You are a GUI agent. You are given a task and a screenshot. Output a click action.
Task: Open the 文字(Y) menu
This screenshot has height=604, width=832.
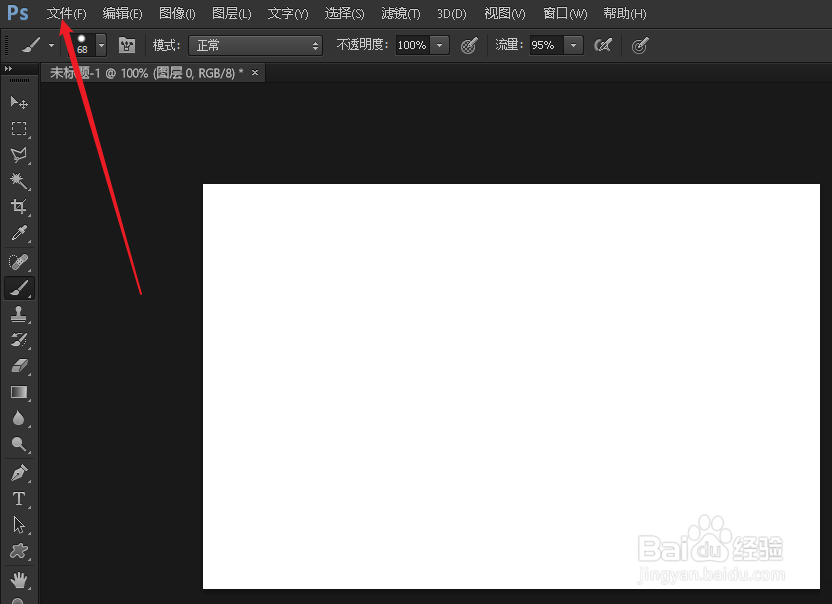tap(288, 13)
